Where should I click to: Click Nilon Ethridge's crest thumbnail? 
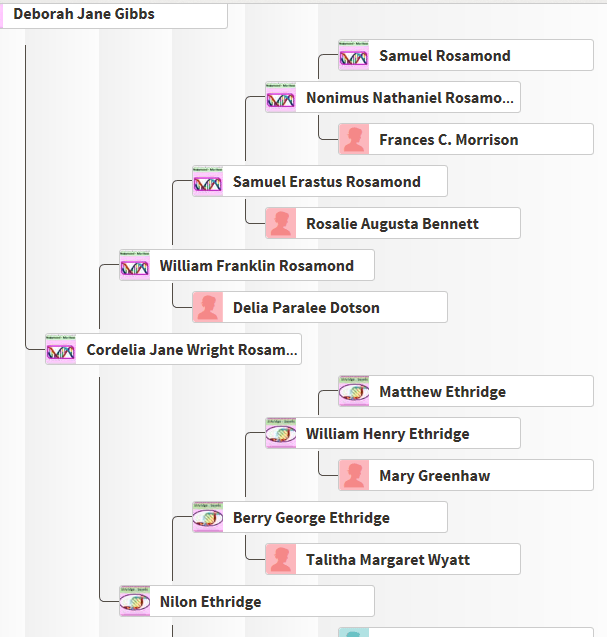pyautogui.click(x=135, y=602)
